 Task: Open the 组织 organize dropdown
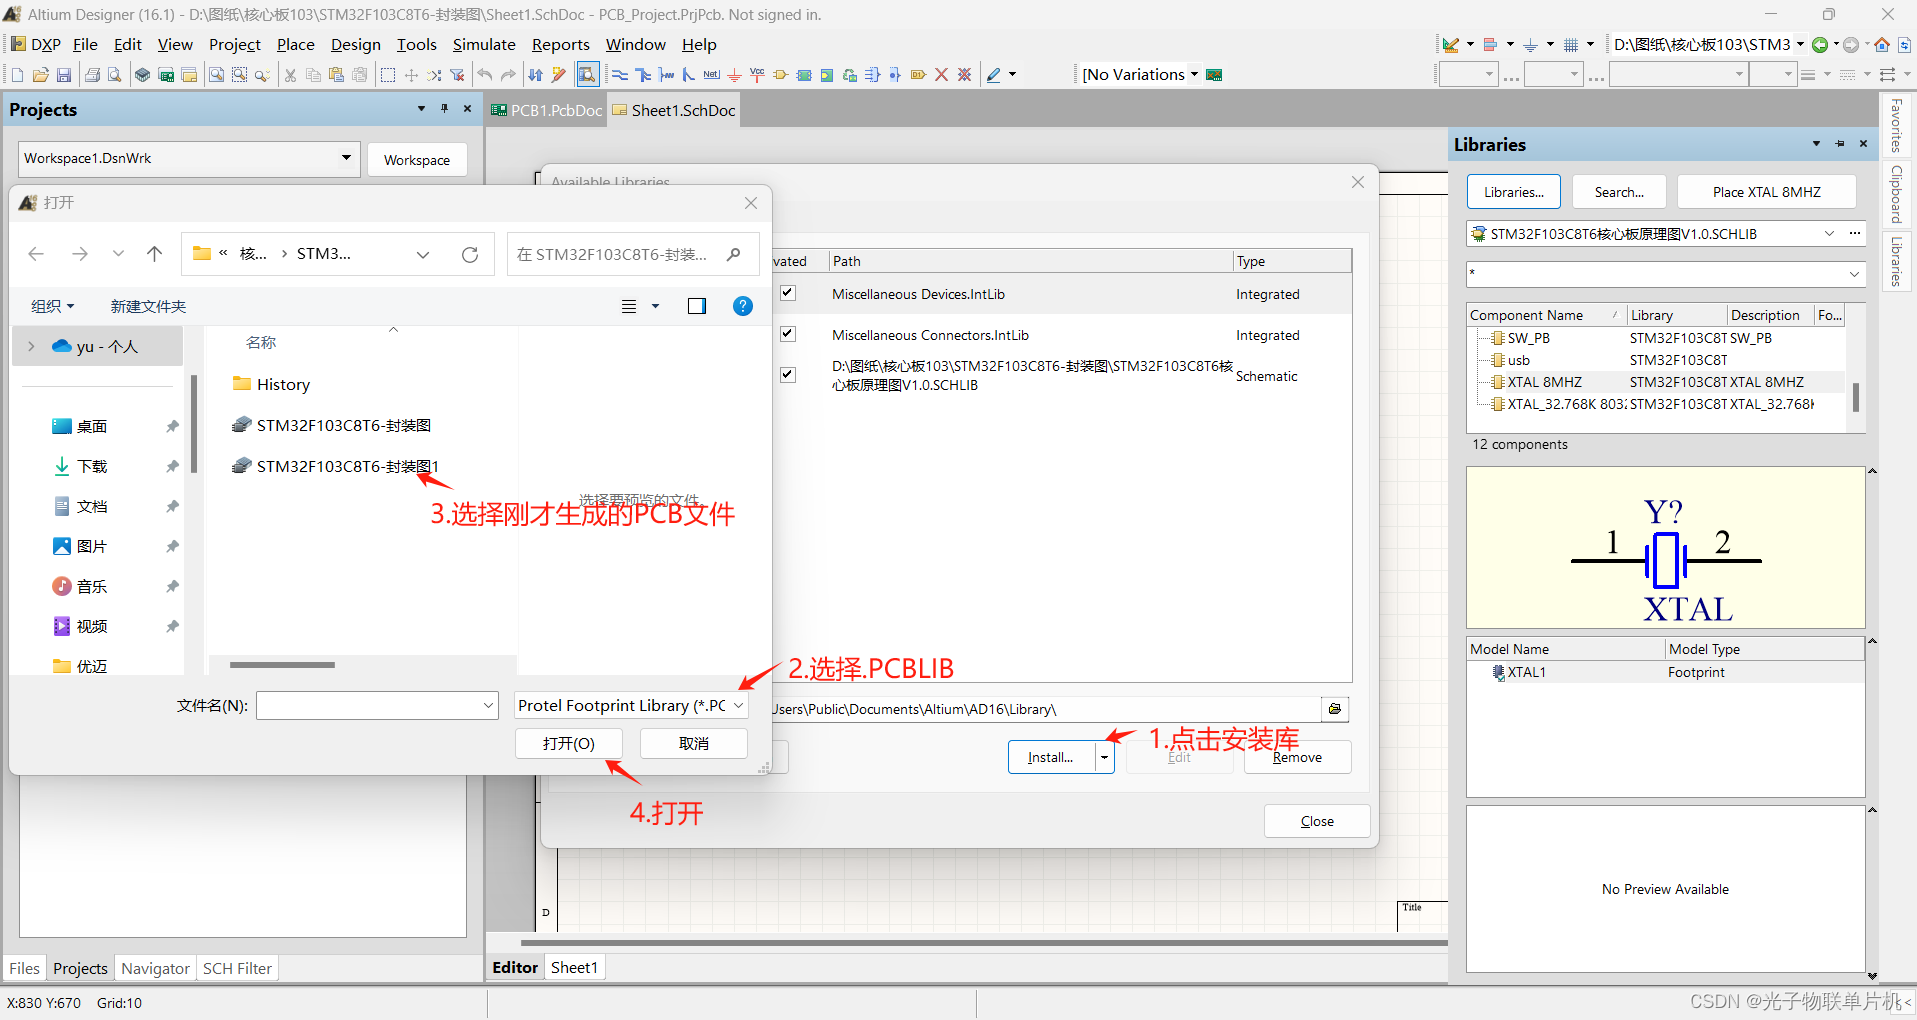(52, 306)
